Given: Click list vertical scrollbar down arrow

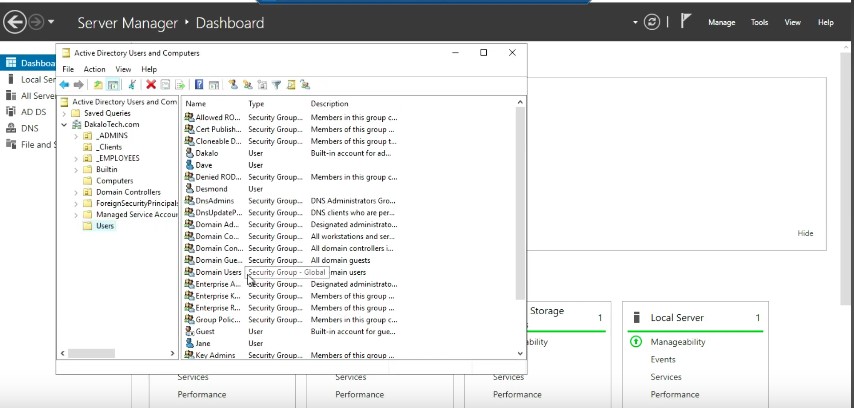Looking at the screenshot, I should [520, 354].
